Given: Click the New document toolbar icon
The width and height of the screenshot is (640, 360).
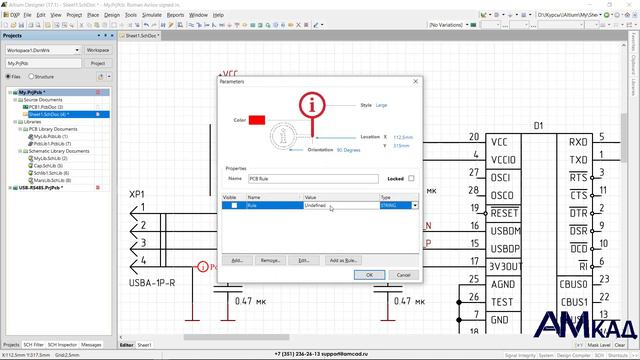Looking at the screenshot, I should (5, 25).
